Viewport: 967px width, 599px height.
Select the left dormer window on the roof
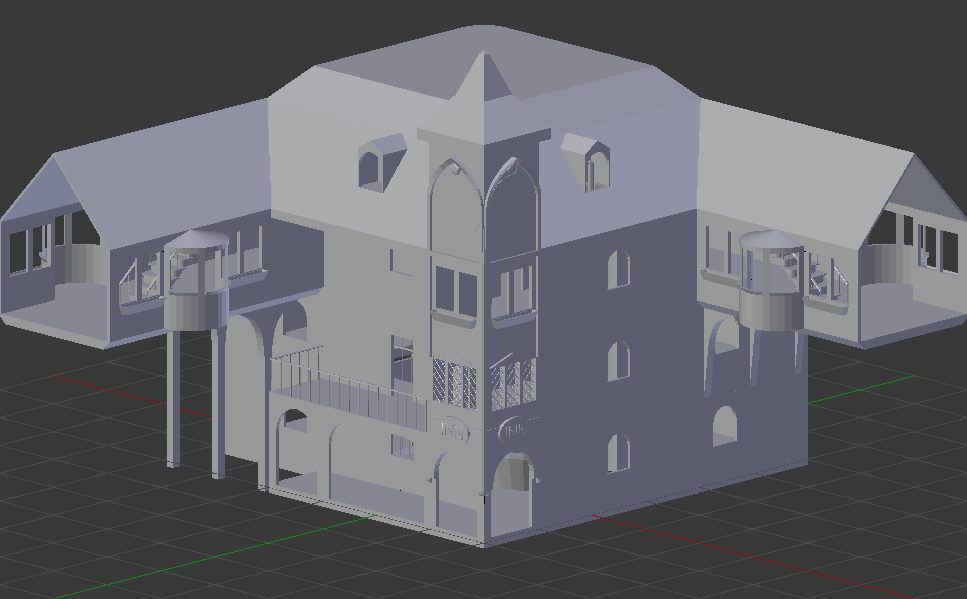click(381, 162)
